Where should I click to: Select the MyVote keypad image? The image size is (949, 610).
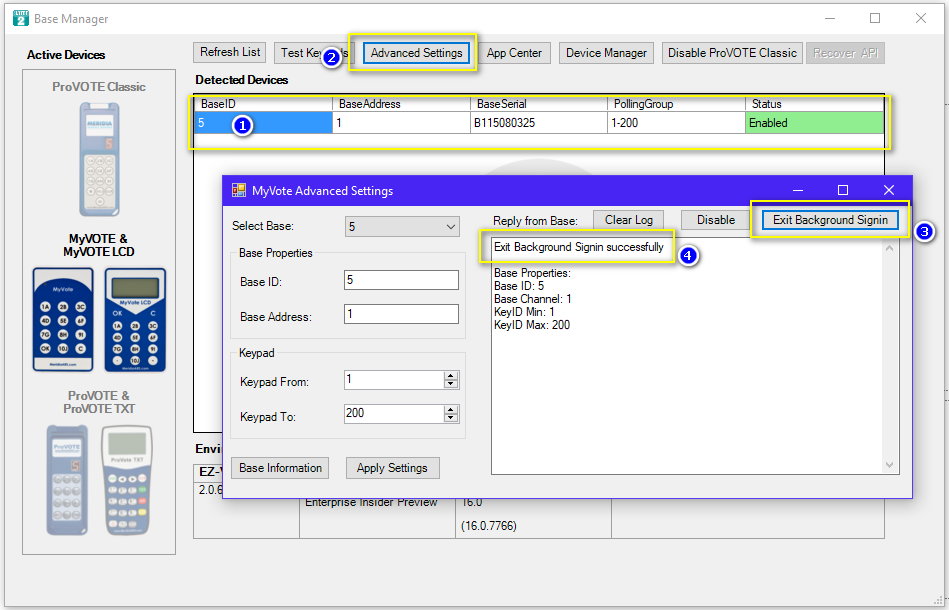click(63, 320)
